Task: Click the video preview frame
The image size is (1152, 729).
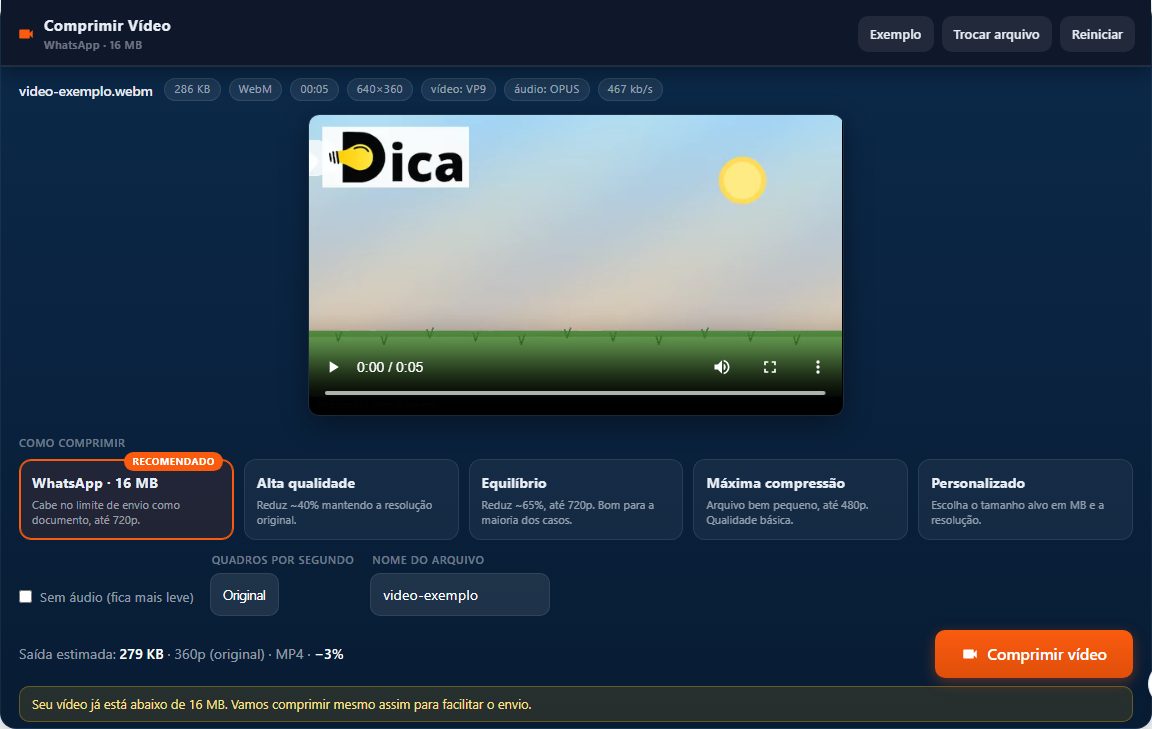Action: 575,265
